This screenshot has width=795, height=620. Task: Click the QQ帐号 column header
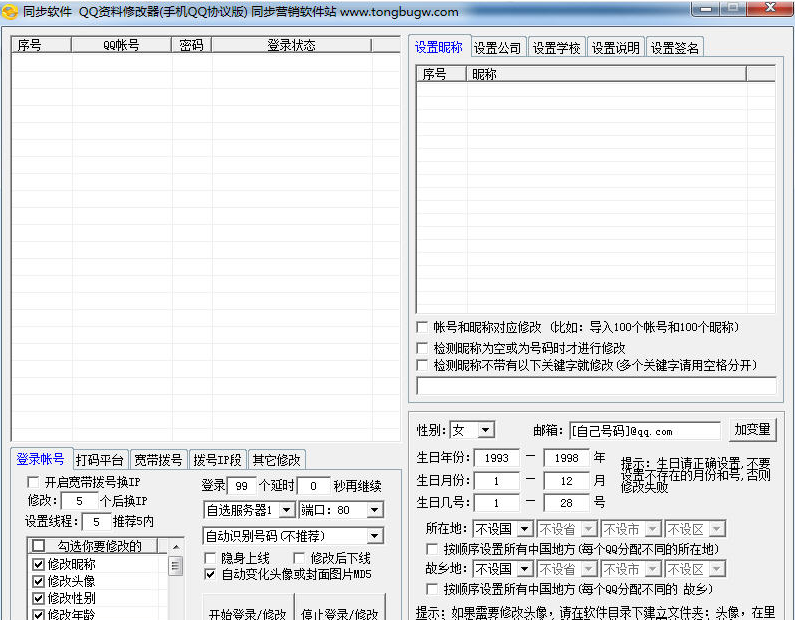point(121,45)
